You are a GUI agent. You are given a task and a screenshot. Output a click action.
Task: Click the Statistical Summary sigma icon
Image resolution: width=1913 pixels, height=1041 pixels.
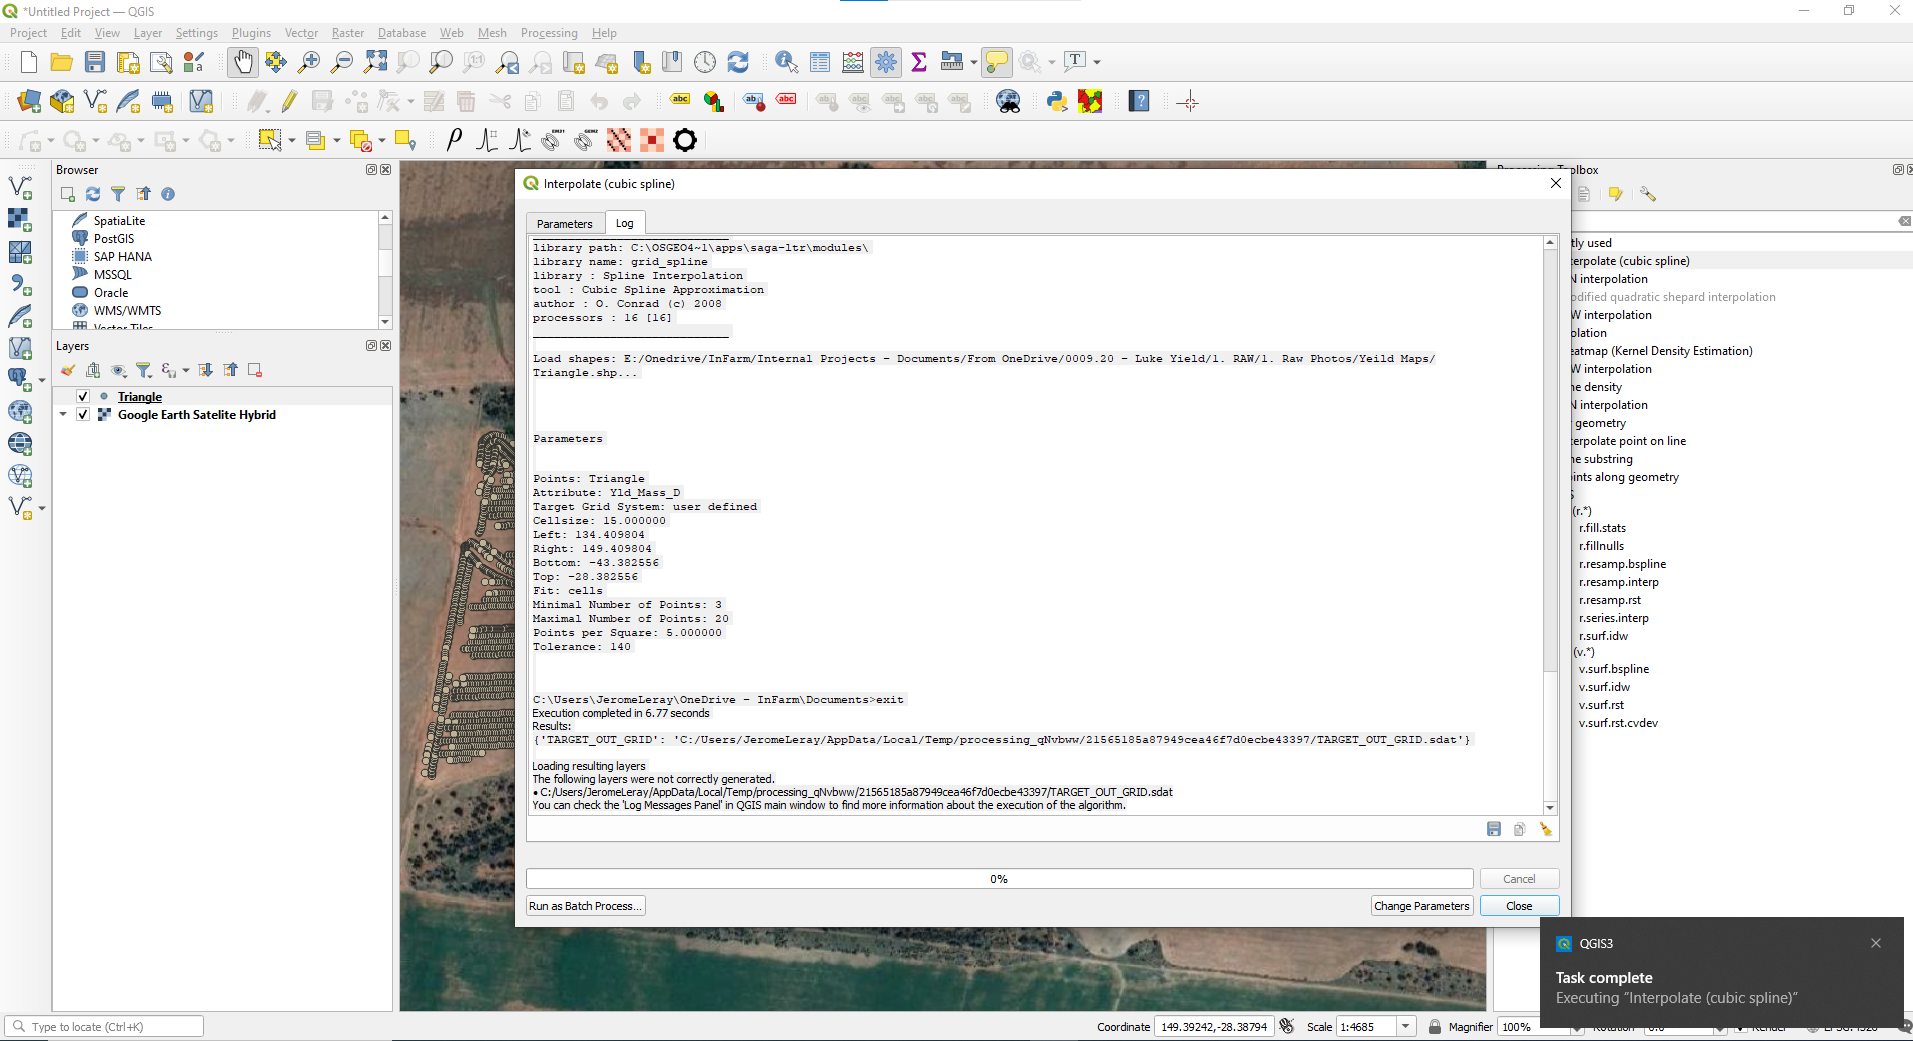tap(919, 62)
